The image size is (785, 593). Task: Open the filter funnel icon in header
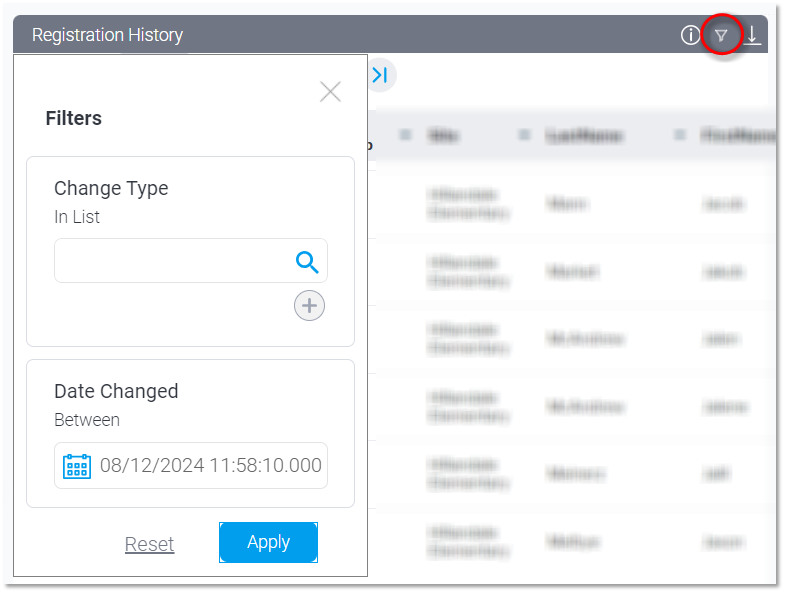(721, 36)
